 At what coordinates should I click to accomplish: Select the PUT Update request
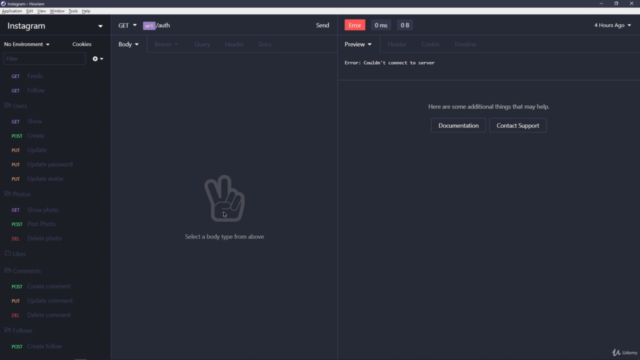click(x=55, y=150)
